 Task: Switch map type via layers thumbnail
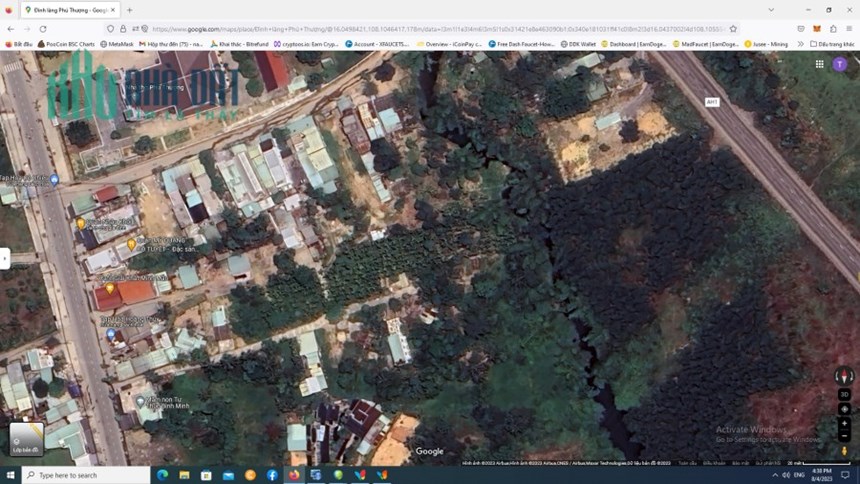click(26, 439)
